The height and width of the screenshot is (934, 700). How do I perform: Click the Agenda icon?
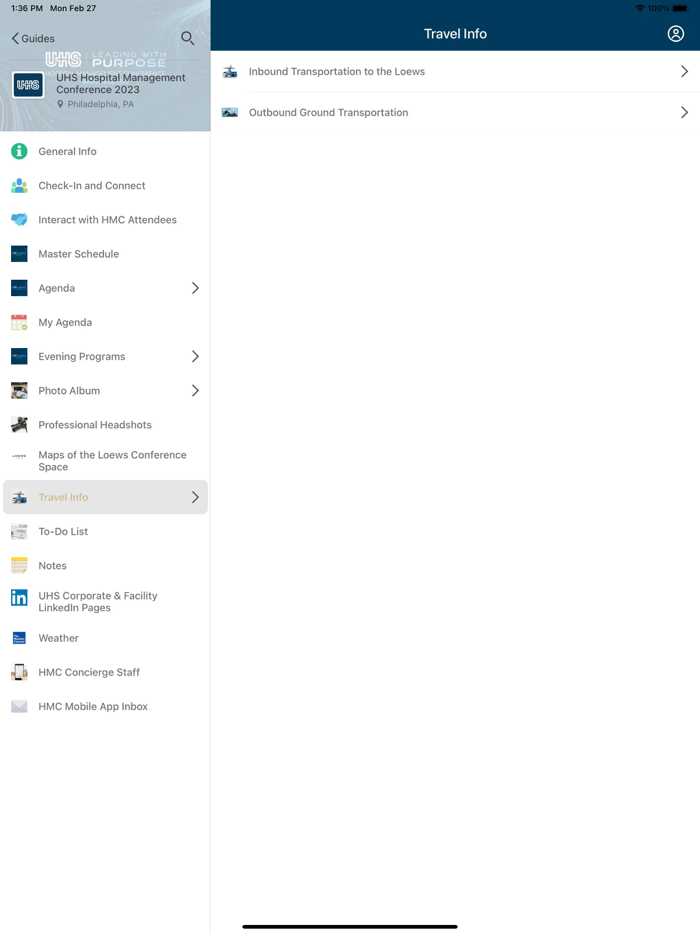click(x=19, y=288)
